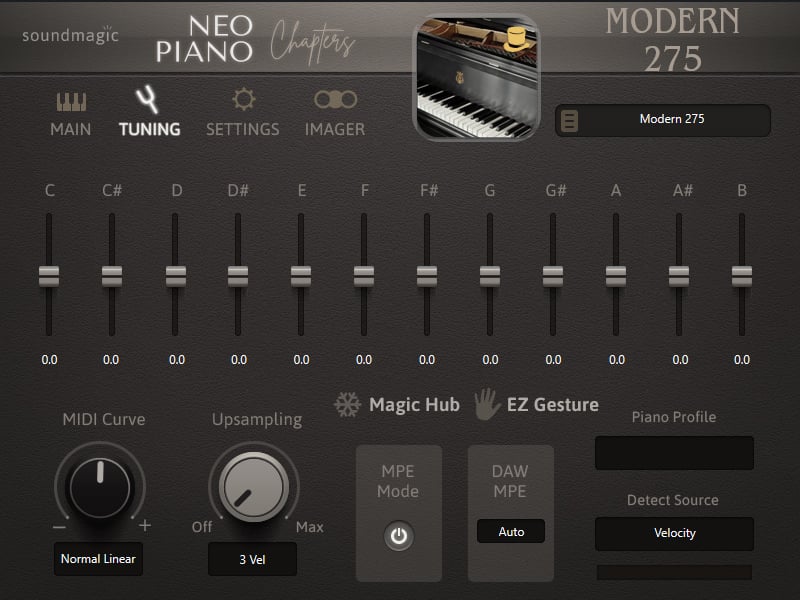800x600 pixels.
Task: Toggle the MPE Mode power button
Action: pyautogui.click(x=398, y=536)
